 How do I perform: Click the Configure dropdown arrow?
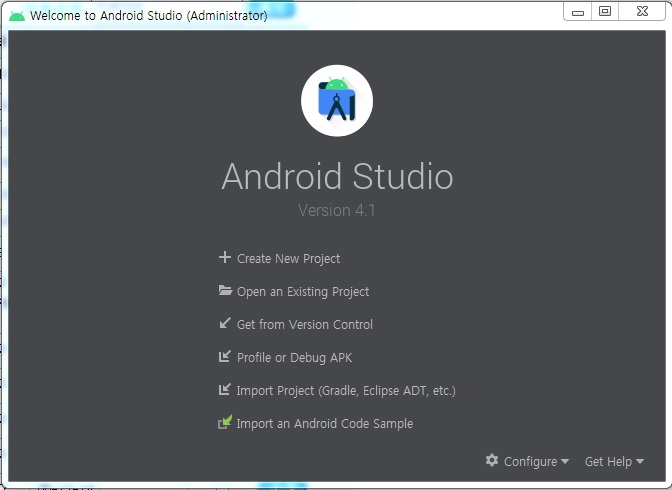565,461
